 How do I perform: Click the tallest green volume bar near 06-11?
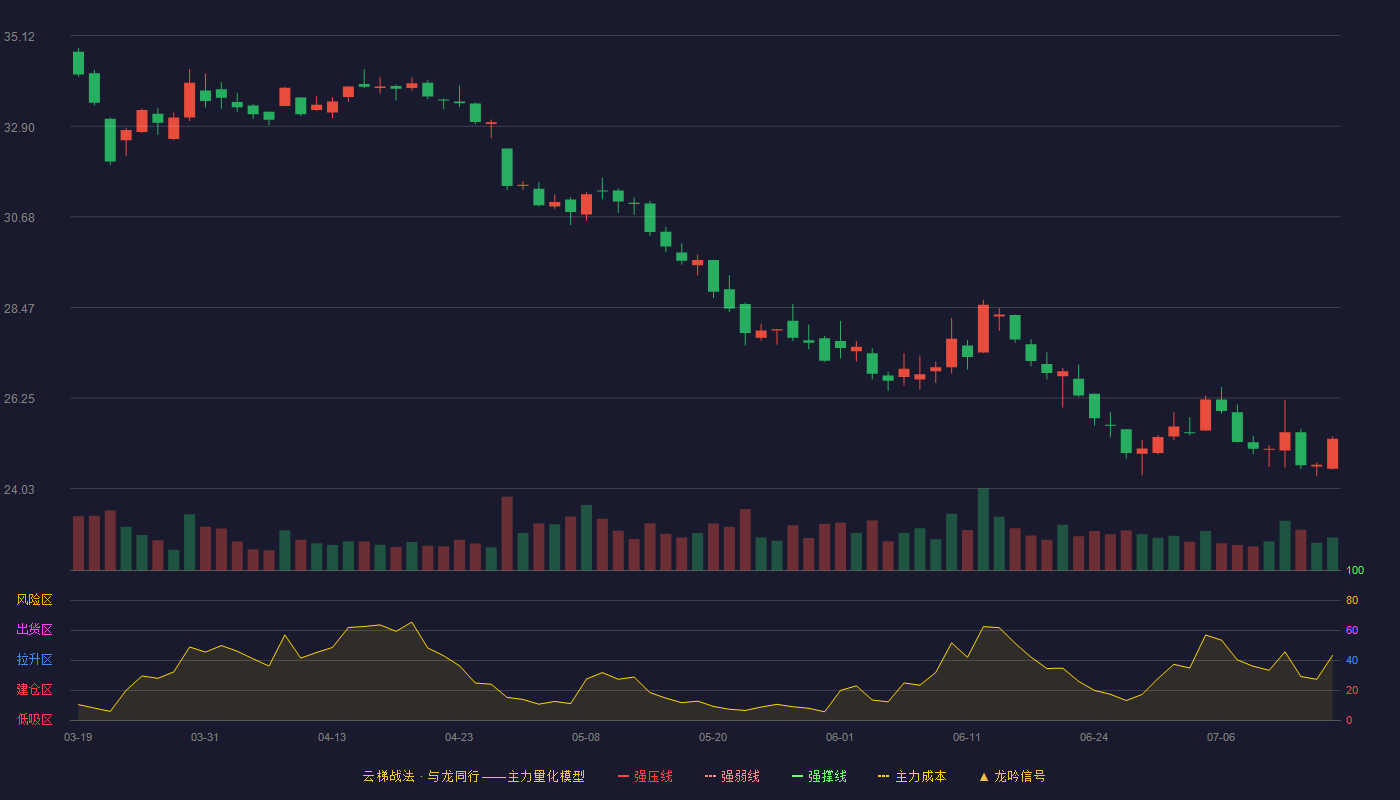point(983,529)
